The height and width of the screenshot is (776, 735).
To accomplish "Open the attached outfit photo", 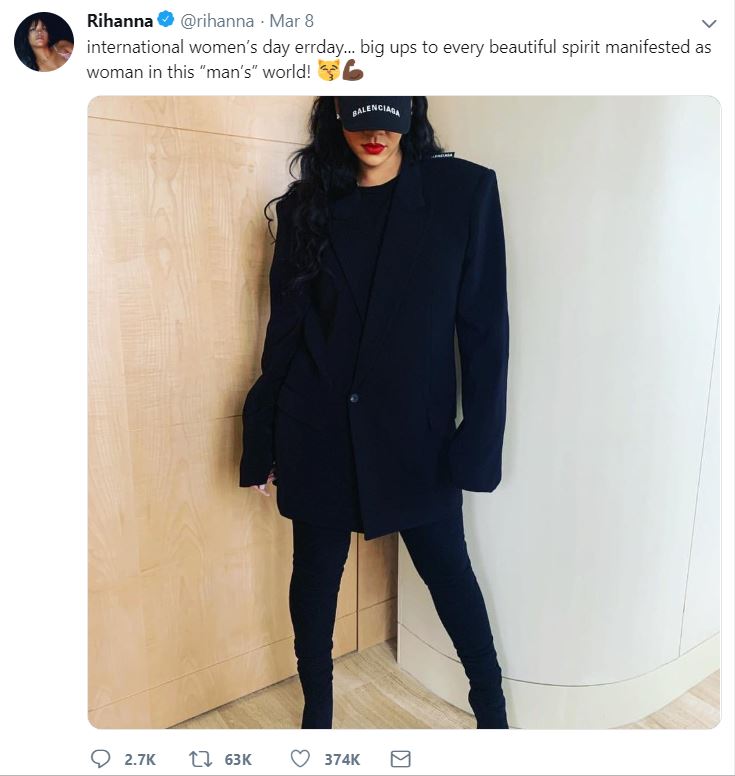I will point(404,412).
